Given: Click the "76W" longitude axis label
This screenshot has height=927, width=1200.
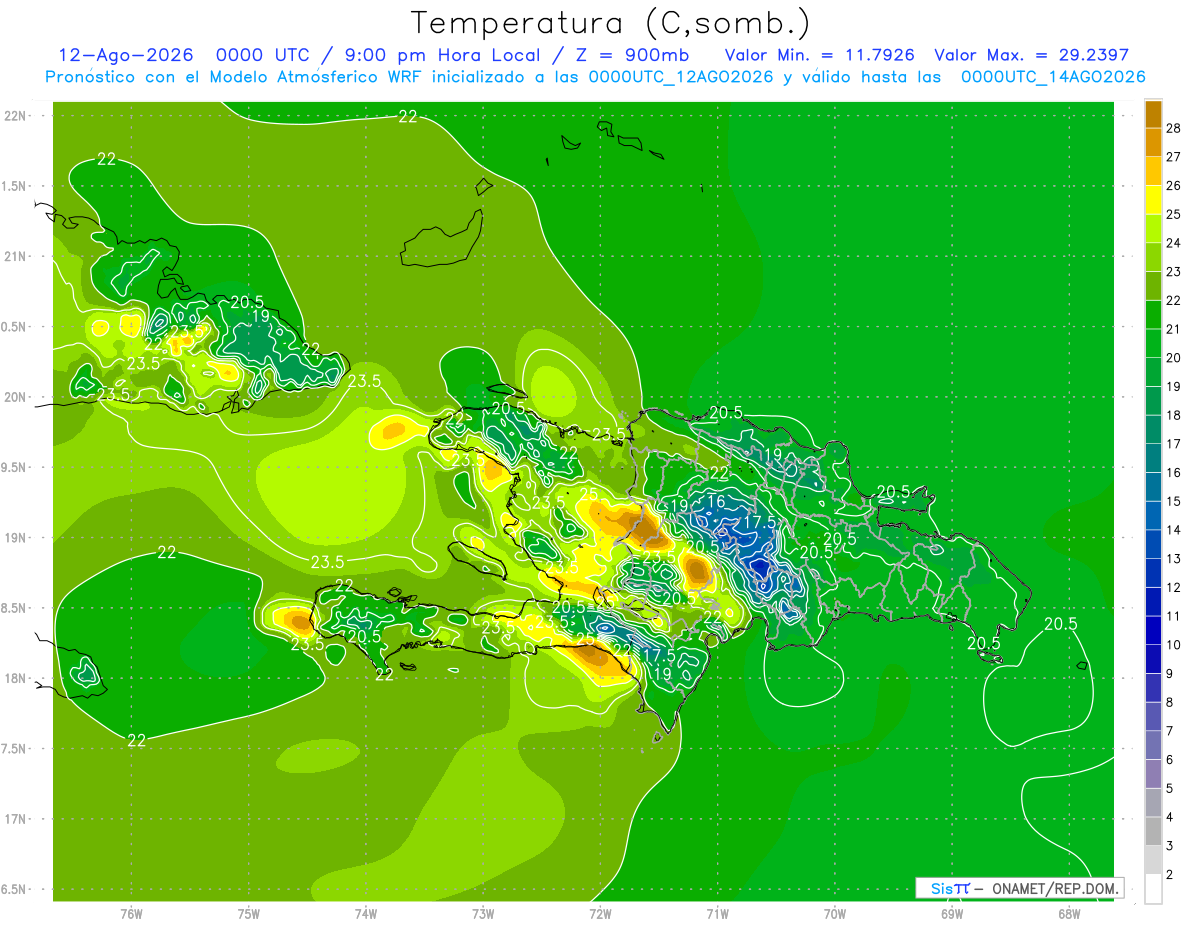Looking at the screenshot, I should click(131, 913).
